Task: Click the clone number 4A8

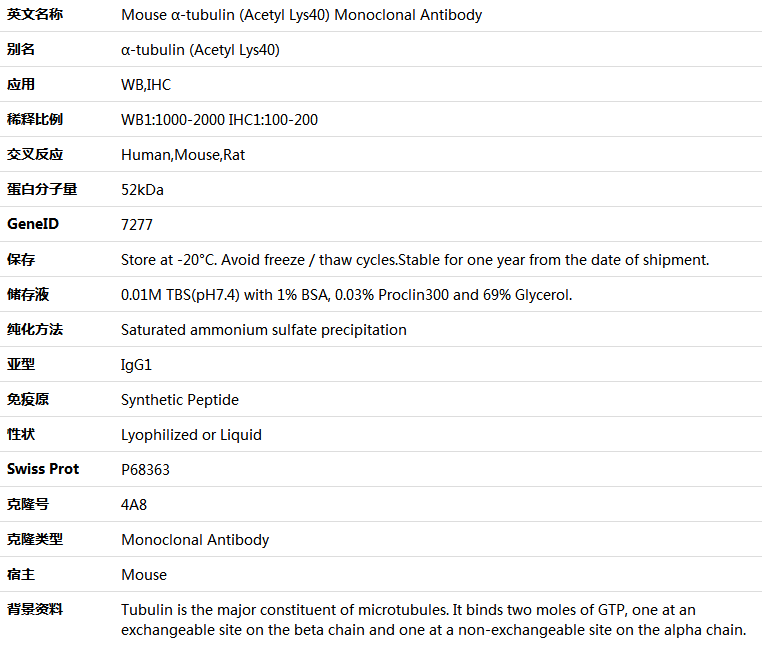Action: [x=134, y=505]
